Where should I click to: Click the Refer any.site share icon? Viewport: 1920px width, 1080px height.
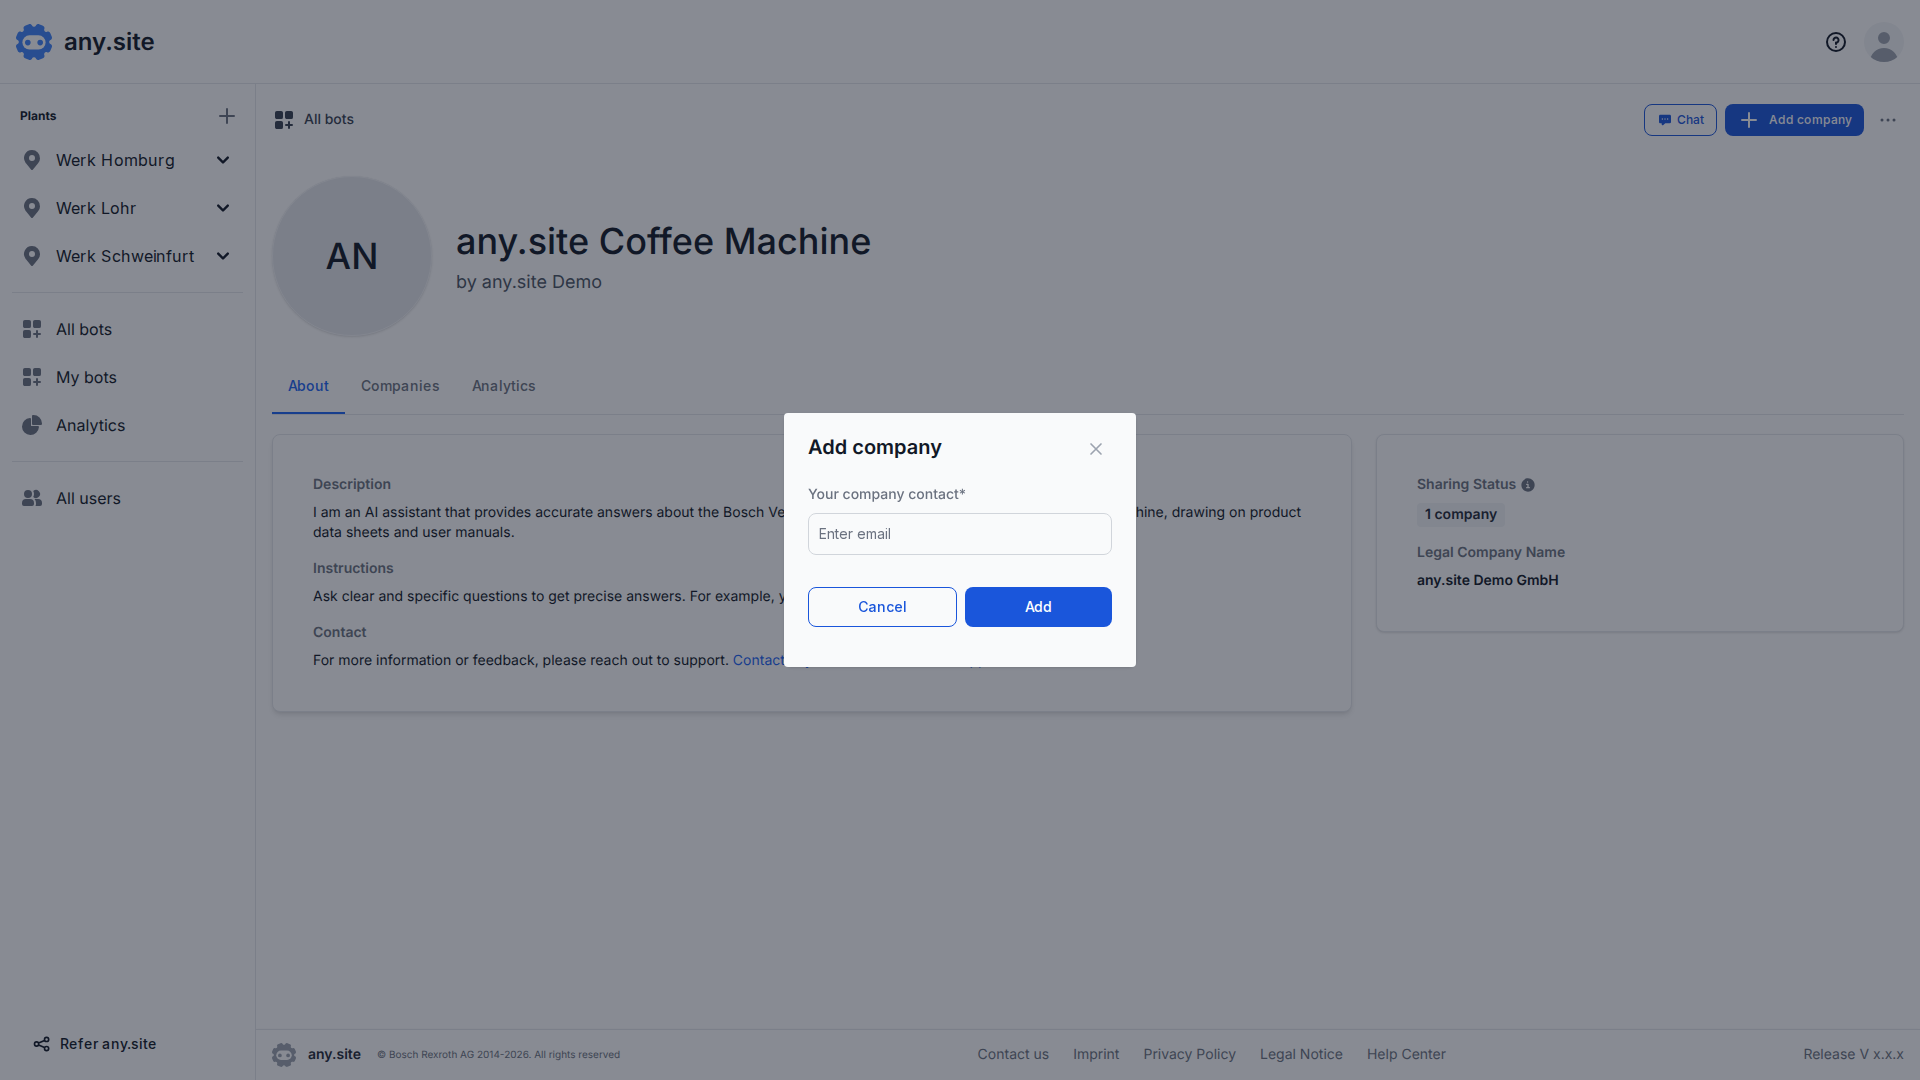pos(41,1044)
